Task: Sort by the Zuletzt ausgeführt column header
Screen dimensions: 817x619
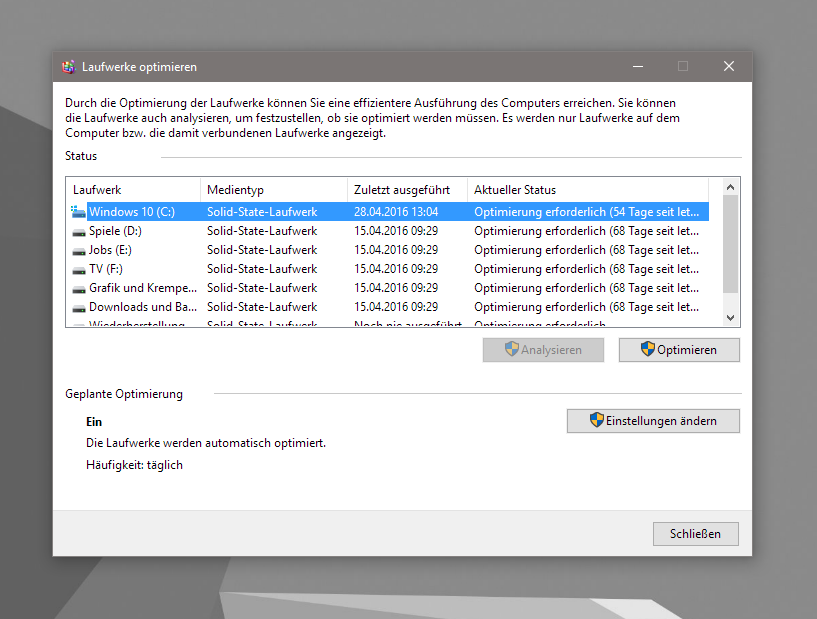Action: click(x=407, y=190)
